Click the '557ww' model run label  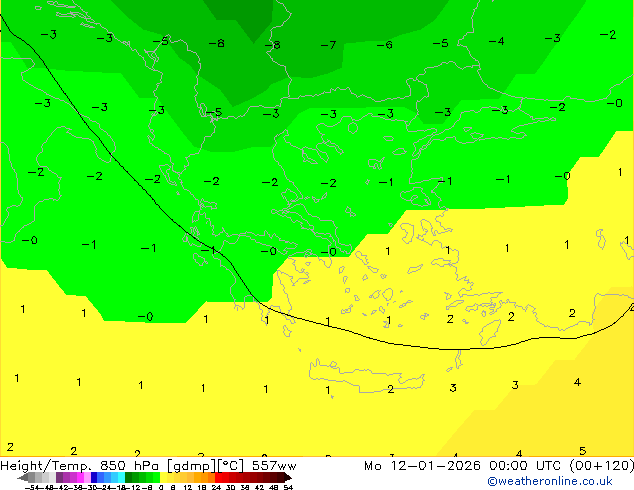pos(274,466)
